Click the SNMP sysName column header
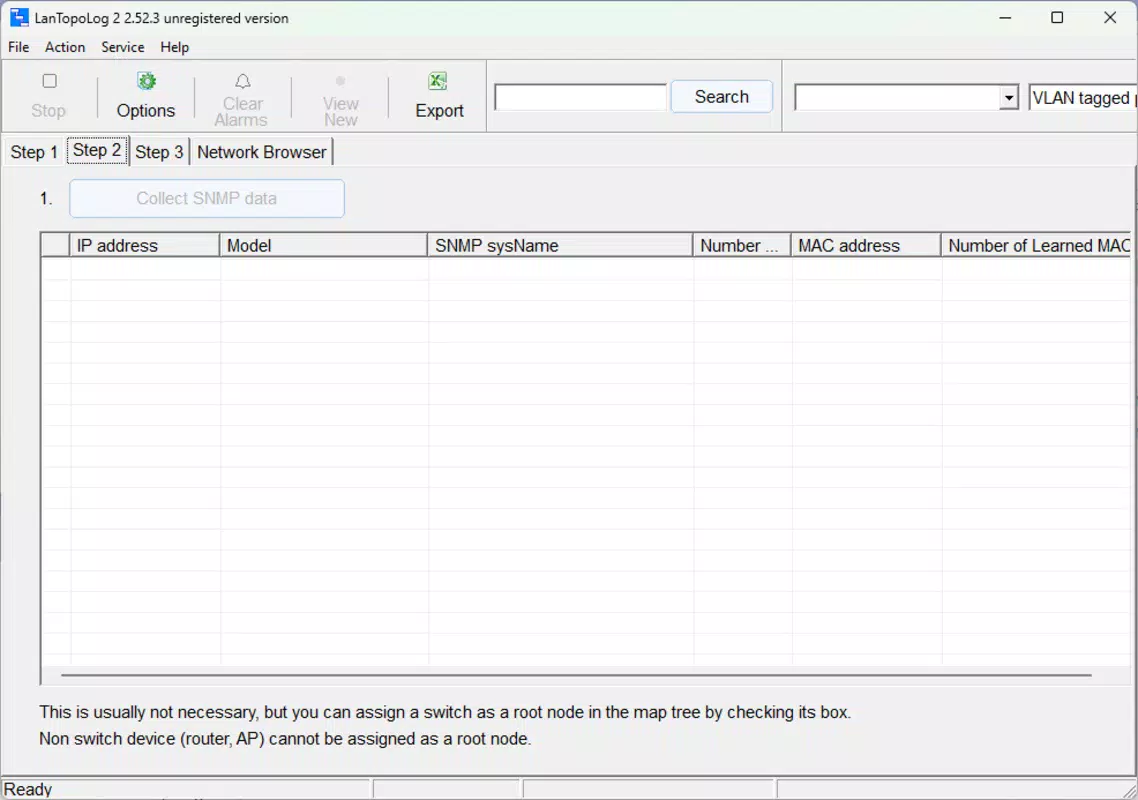The height and width of the screenshot is (800, 1138). 560,245
